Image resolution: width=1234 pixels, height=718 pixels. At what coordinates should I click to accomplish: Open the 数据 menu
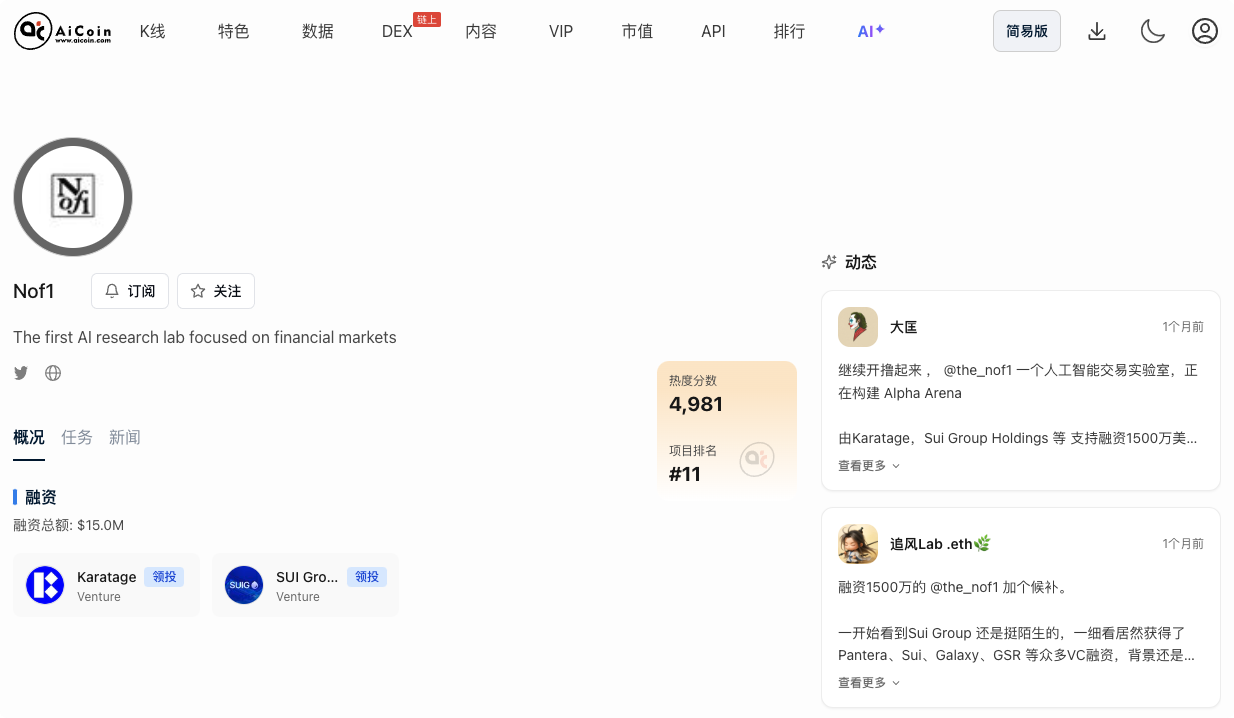click(318, 31)
